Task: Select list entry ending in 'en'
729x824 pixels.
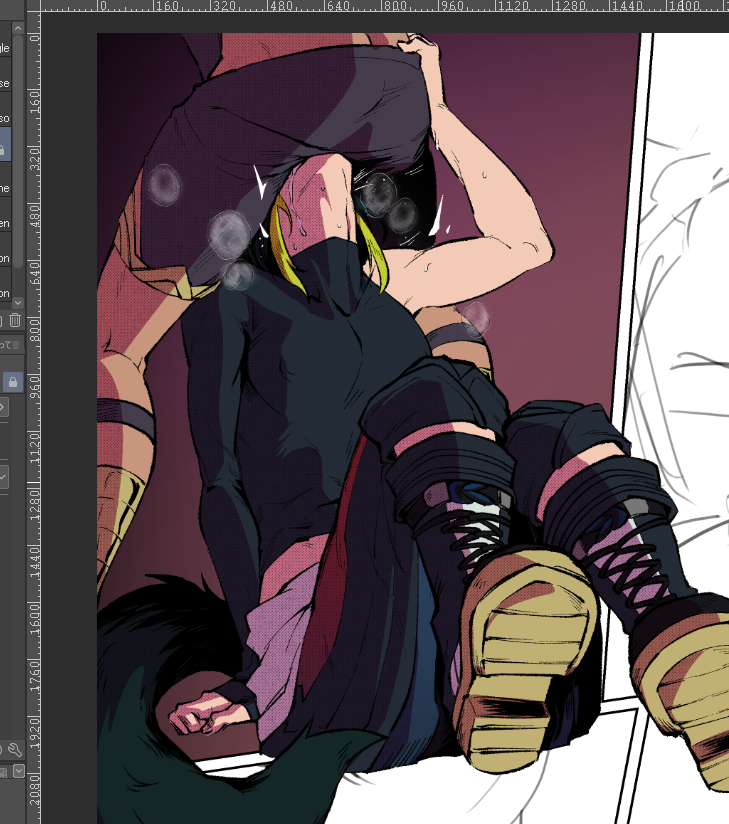Action: pyautogui.click(x=5, y=223)
